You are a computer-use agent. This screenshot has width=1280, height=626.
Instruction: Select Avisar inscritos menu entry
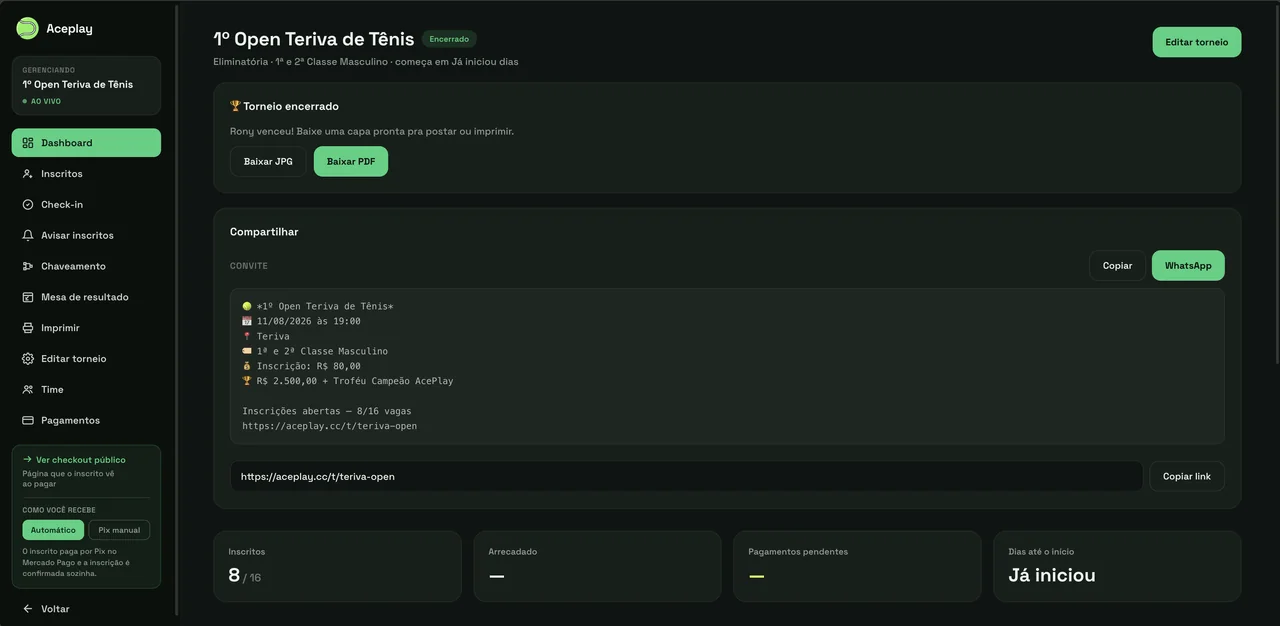click(x=86, y=236)
